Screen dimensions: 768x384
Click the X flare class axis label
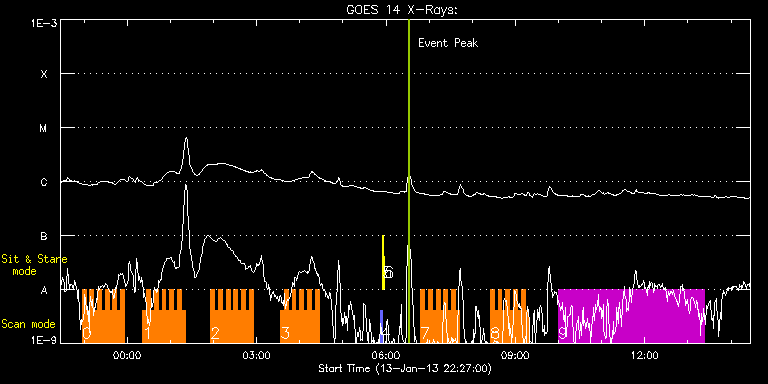coord(44,74)
